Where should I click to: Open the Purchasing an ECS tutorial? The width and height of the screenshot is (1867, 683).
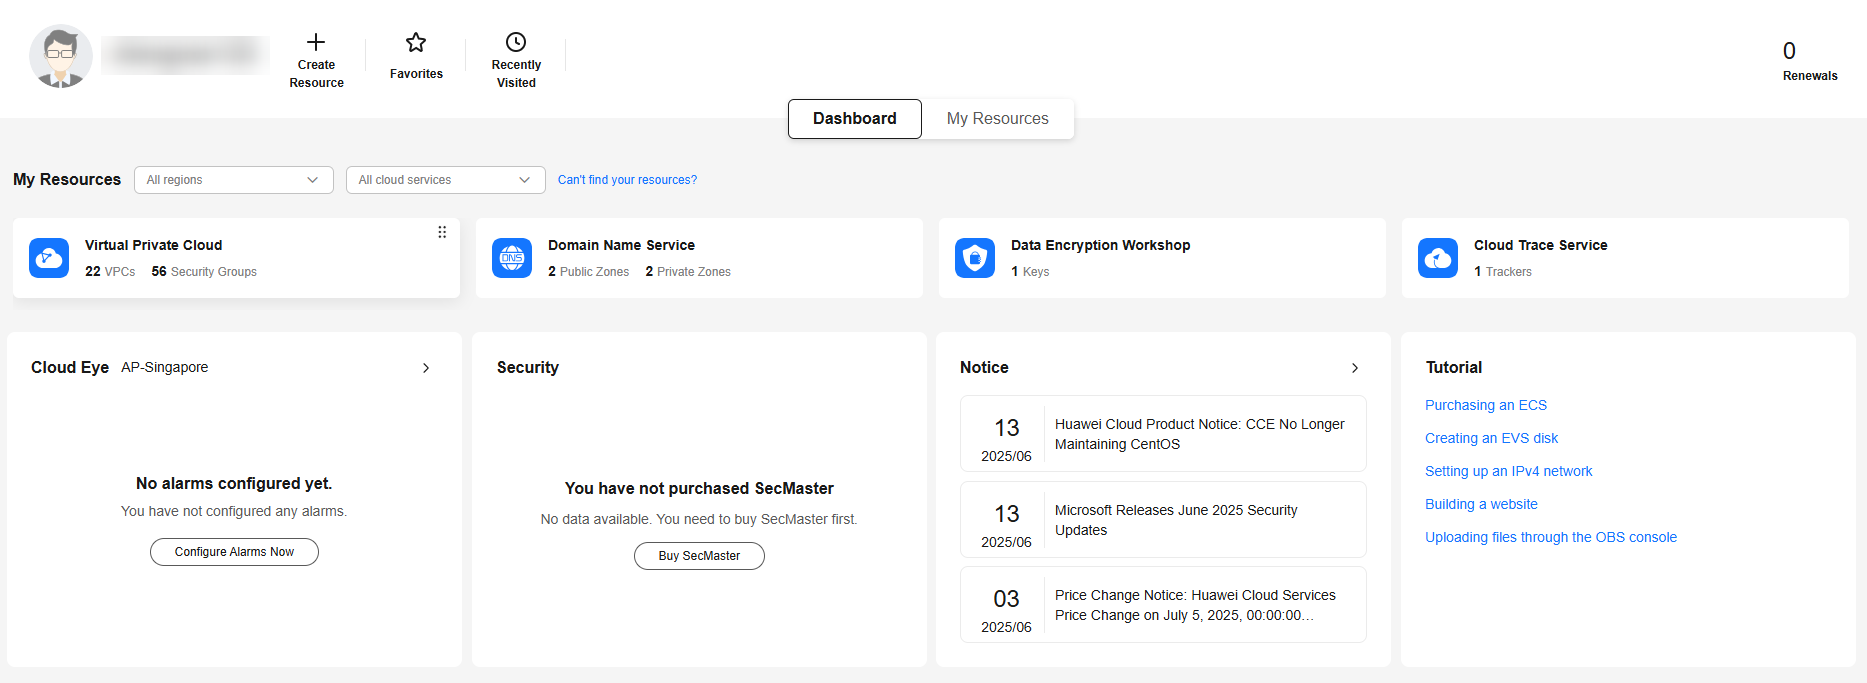coord(1486,405)
